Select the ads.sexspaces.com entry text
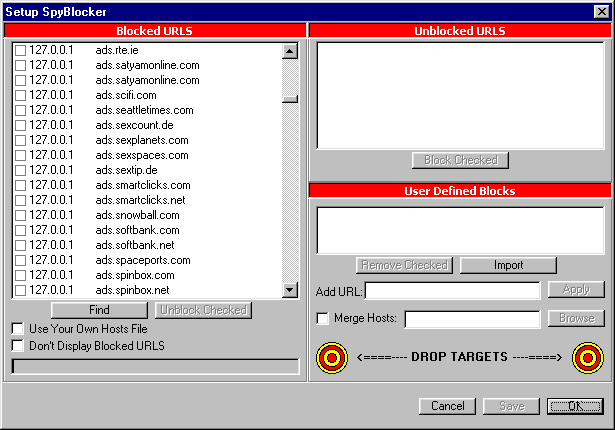 (x=142, y=155)
